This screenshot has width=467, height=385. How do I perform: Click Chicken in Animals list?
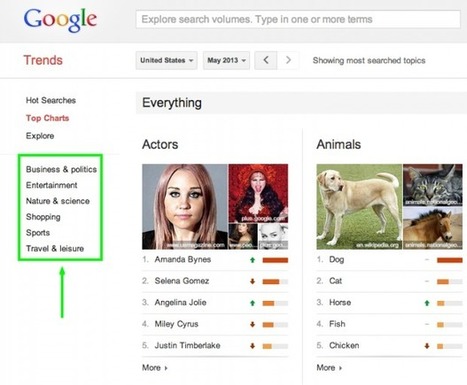344,346
